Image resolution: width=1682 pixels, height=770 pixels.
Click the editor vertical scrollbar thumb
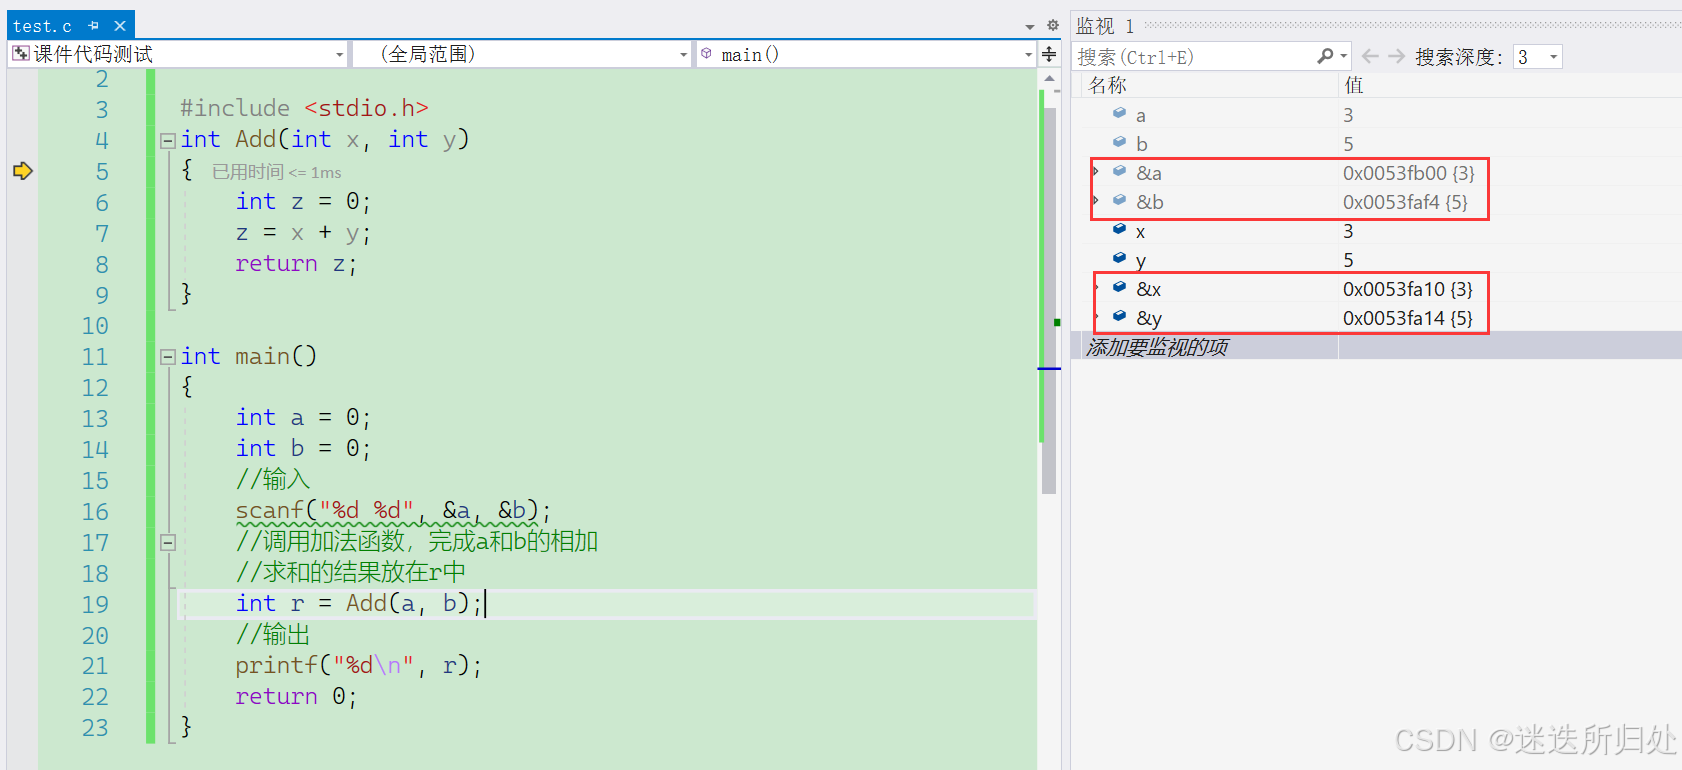click(x=1049, y=300)
